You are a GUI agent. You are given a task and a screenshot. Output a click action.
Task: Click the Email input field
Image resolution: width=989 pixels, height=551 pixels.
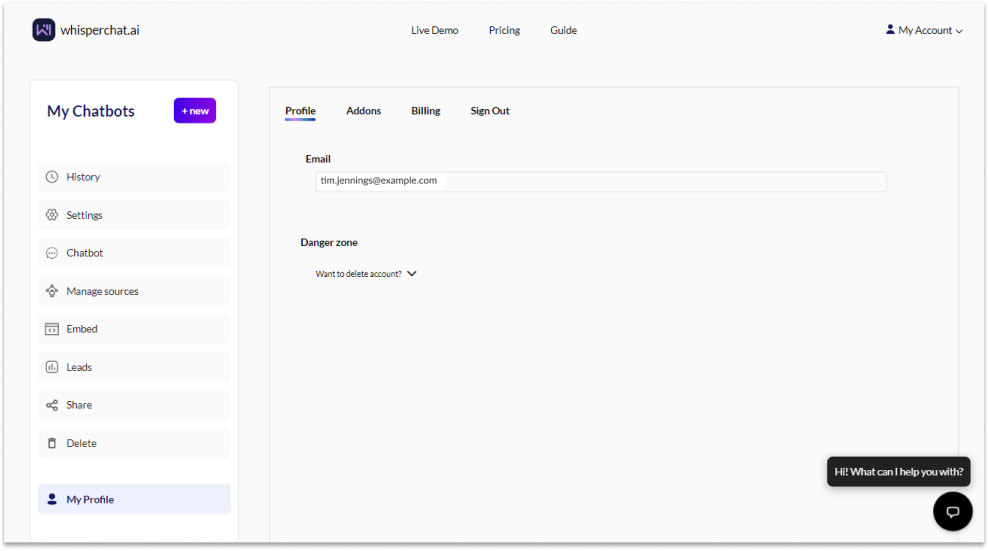click(x=601, y=182)
